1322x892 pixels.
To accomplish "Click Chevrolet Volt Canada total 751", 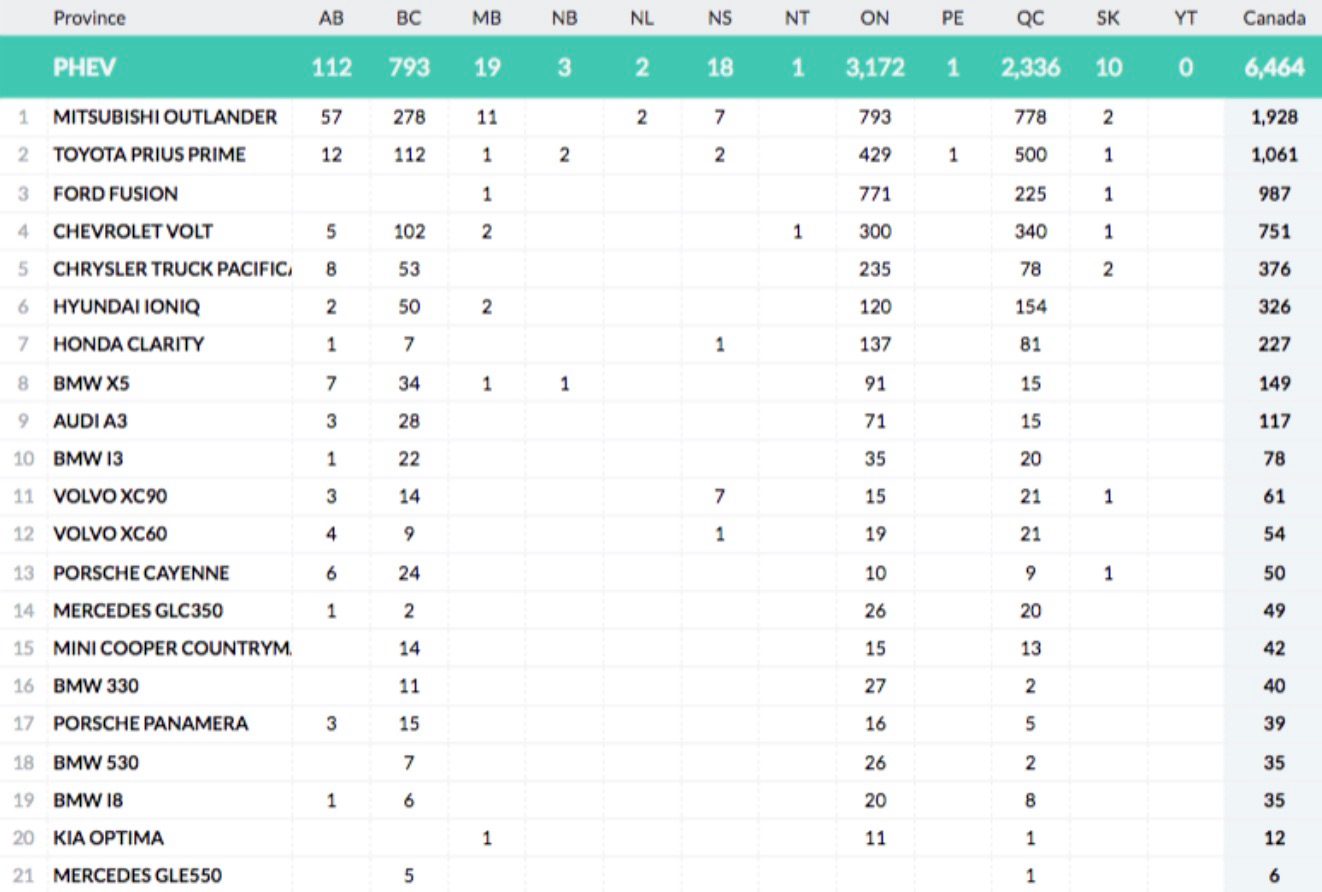I will tap(1274, 231).
